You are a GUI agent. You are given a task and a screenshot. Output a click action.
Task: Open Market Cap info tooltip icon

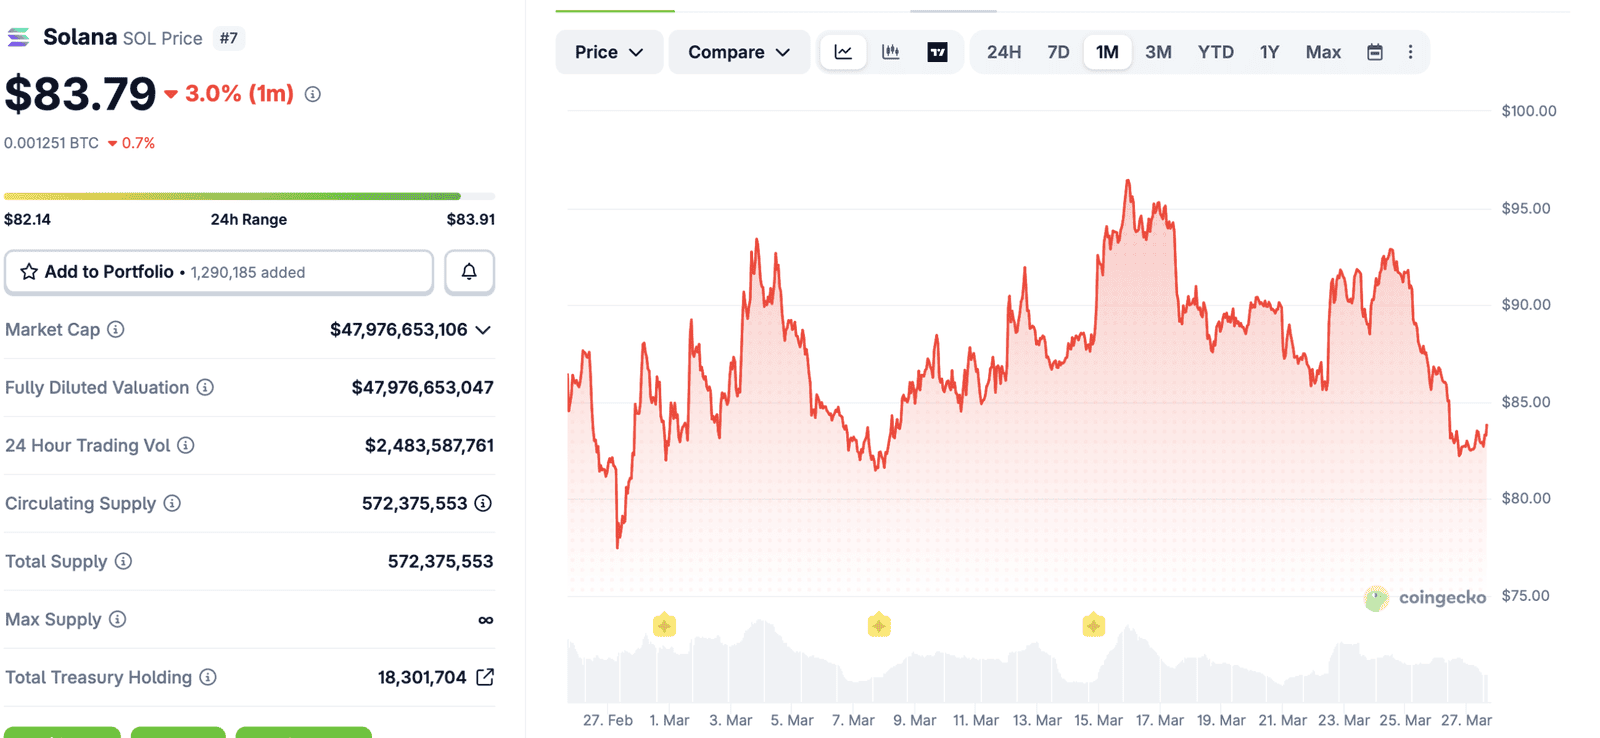116,329
